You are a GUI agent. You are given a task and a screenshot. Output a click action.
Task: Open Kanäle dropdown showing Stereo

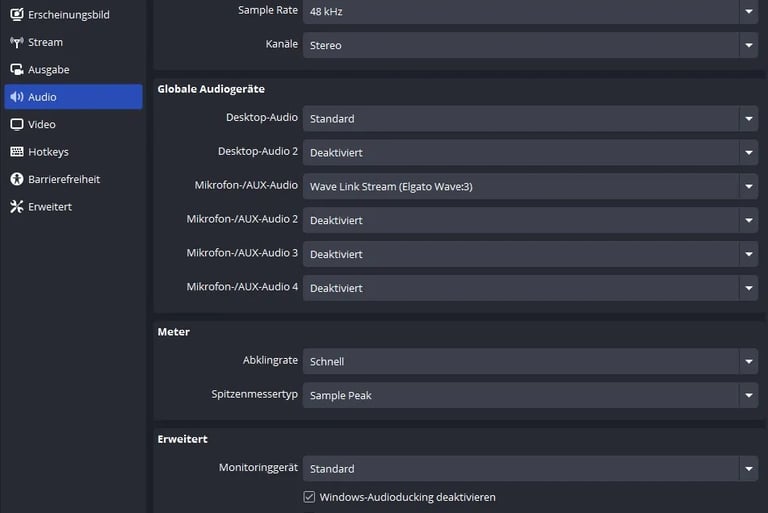coord(530,45)
